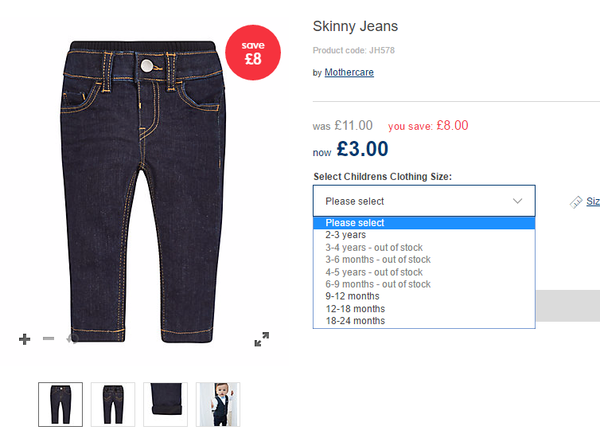The width and height of the screenshot is (600, 442).
Task: Collapse the clothing size dropdown chevron
Action: point(517,201)
